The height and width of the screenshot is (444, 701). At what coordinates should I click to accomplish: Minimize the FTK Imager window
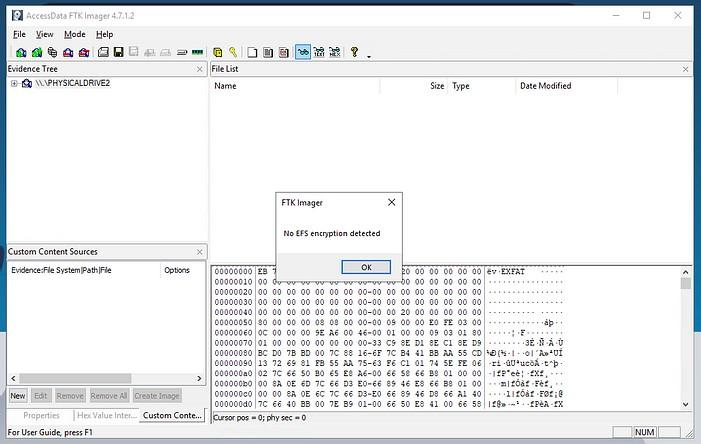pos(616,16)
